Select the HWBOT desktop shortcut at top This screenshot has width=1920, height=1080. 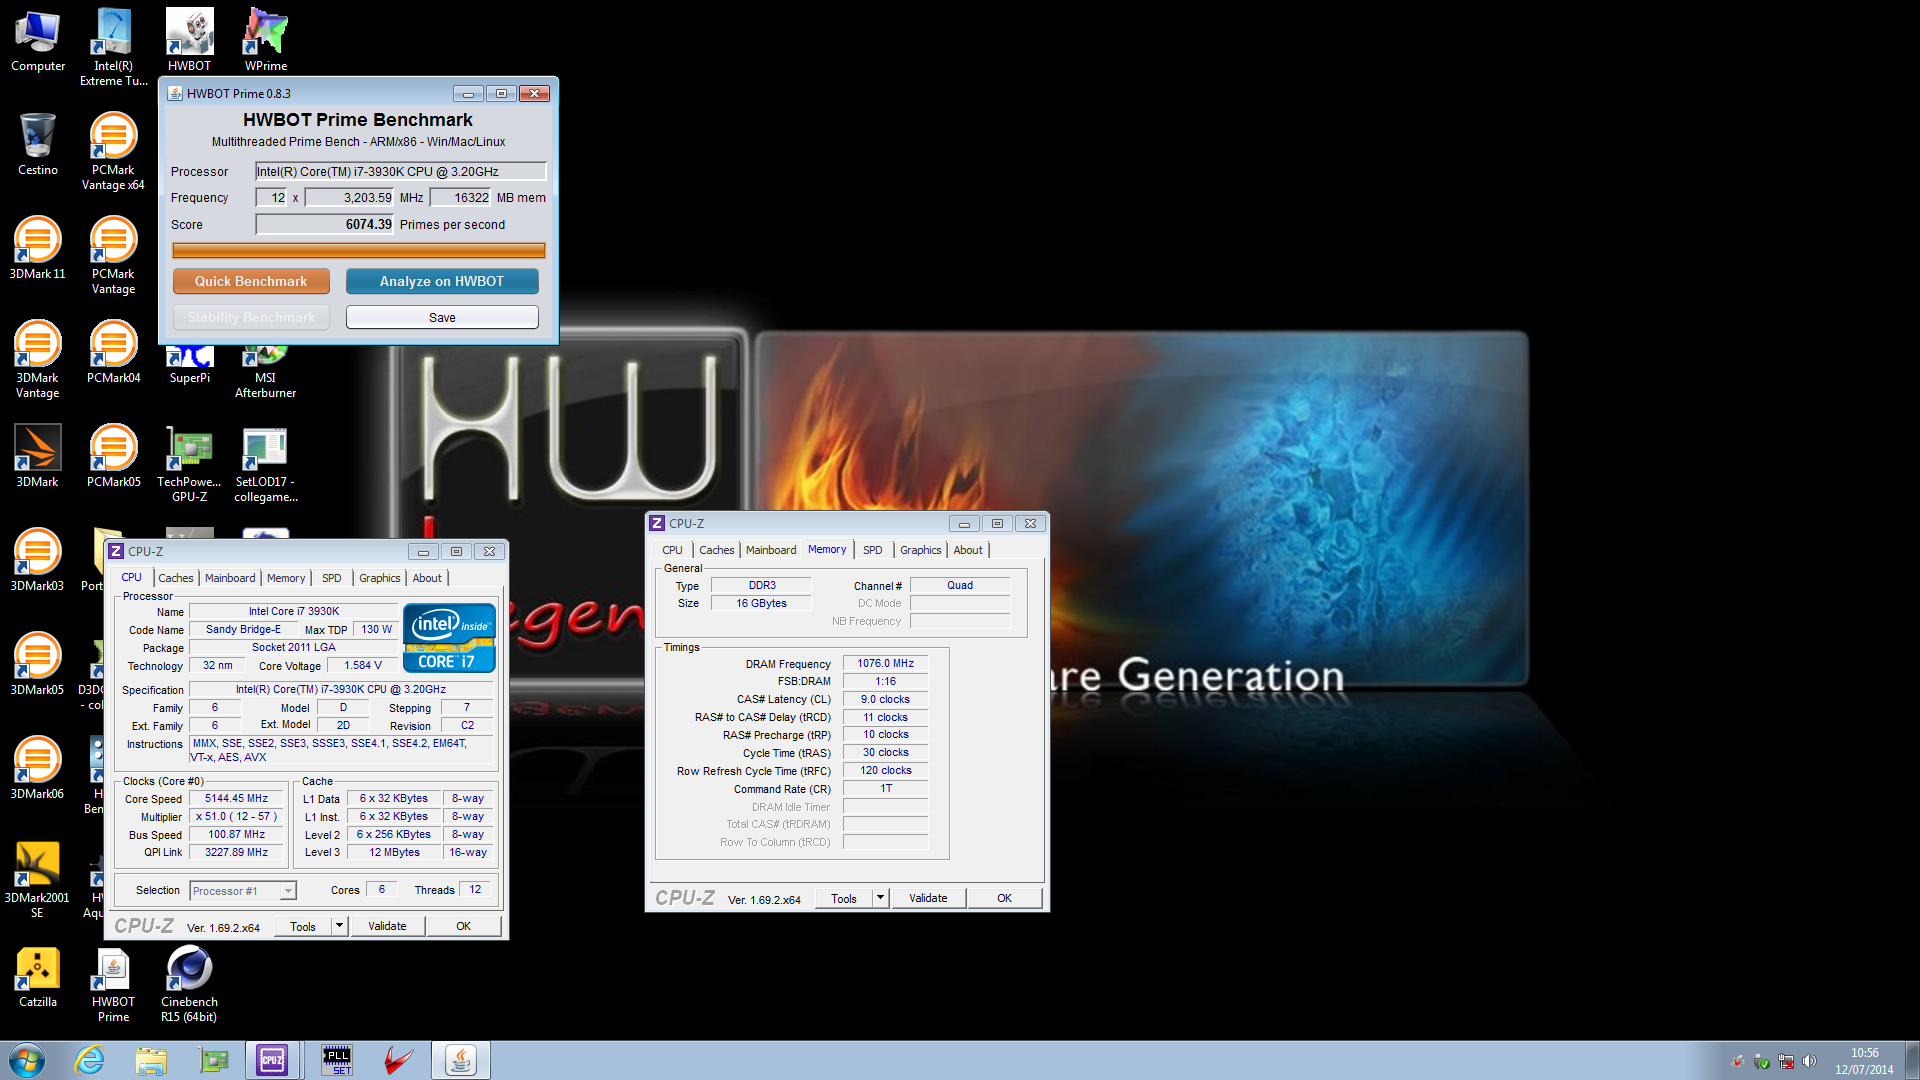tap(189, 41)
